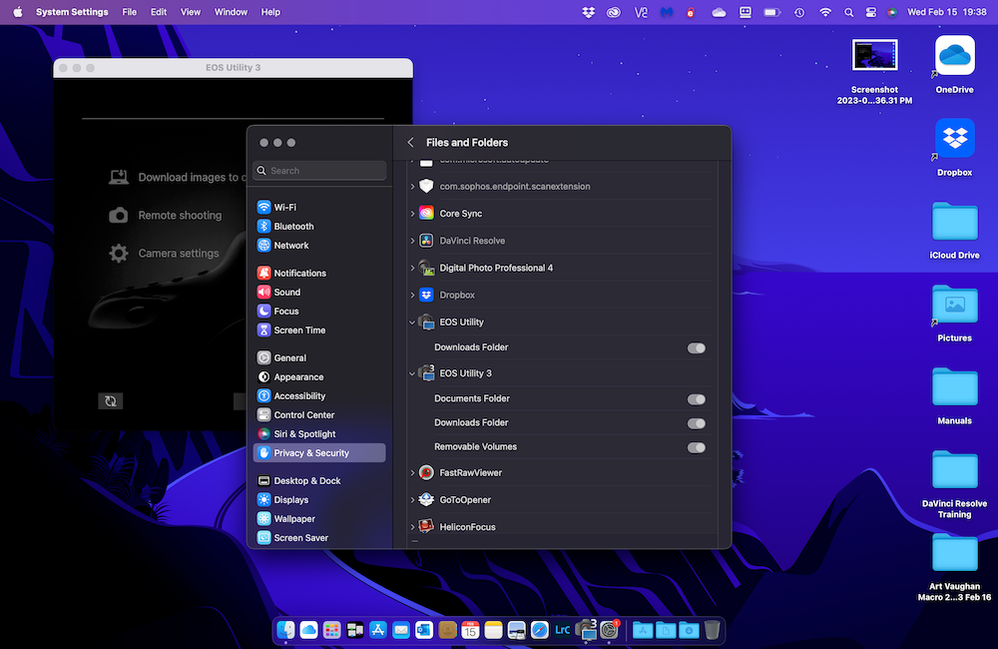The image size is (998, 649).
Task: Open Trash from the Dock
Action: (712, 630)
